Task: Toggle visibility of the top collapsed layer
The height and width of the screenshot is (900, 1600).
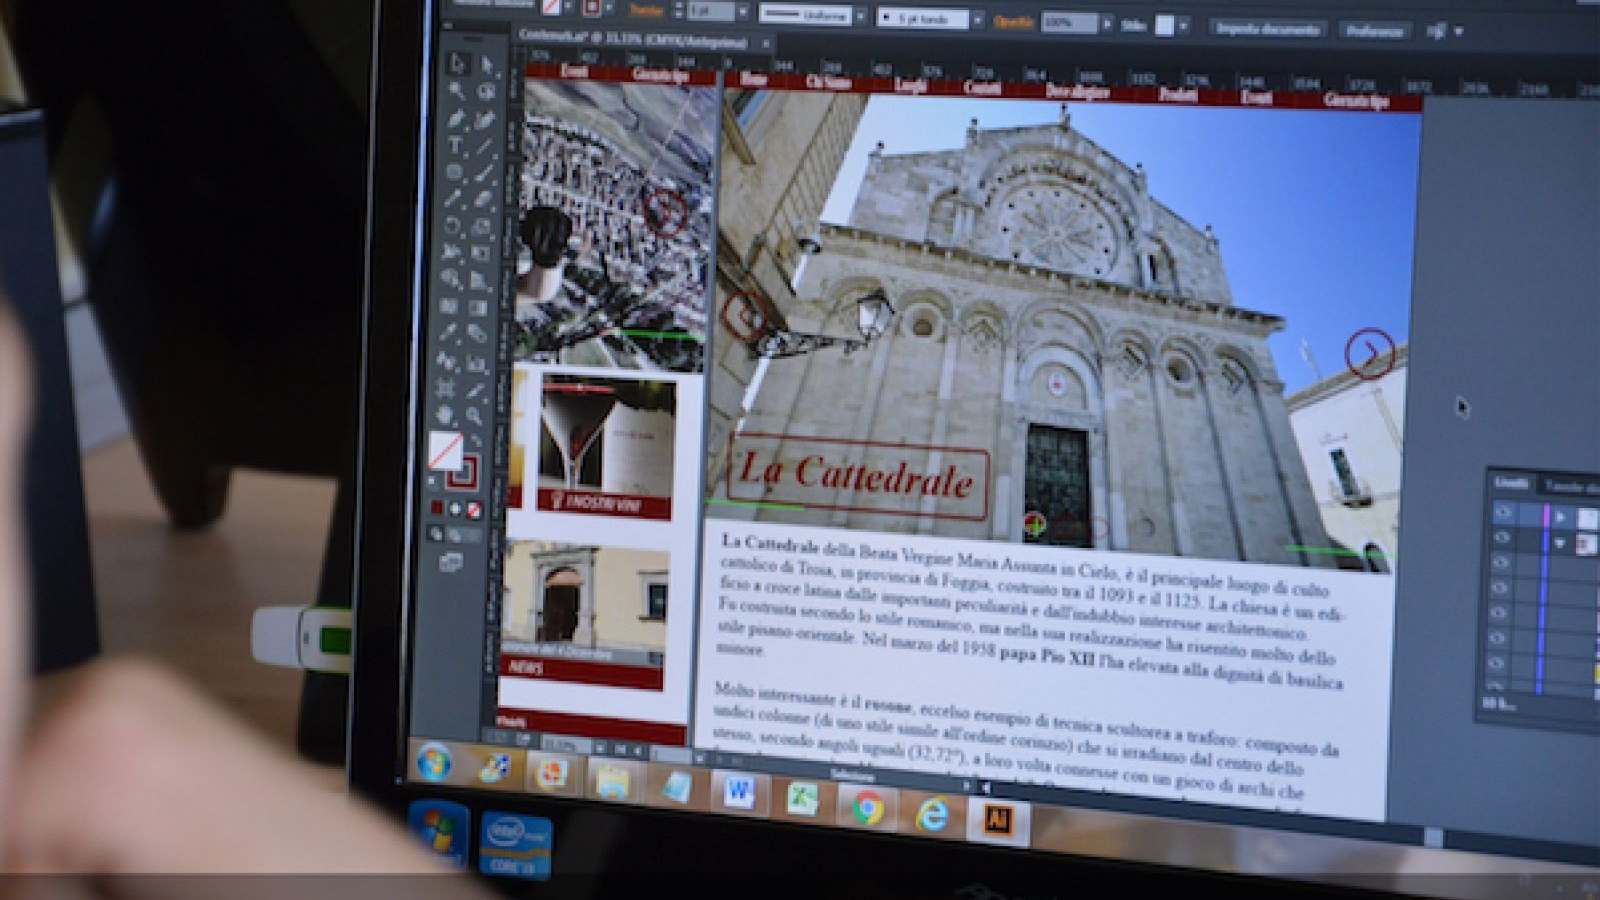Action: (x=1503, y=513)
